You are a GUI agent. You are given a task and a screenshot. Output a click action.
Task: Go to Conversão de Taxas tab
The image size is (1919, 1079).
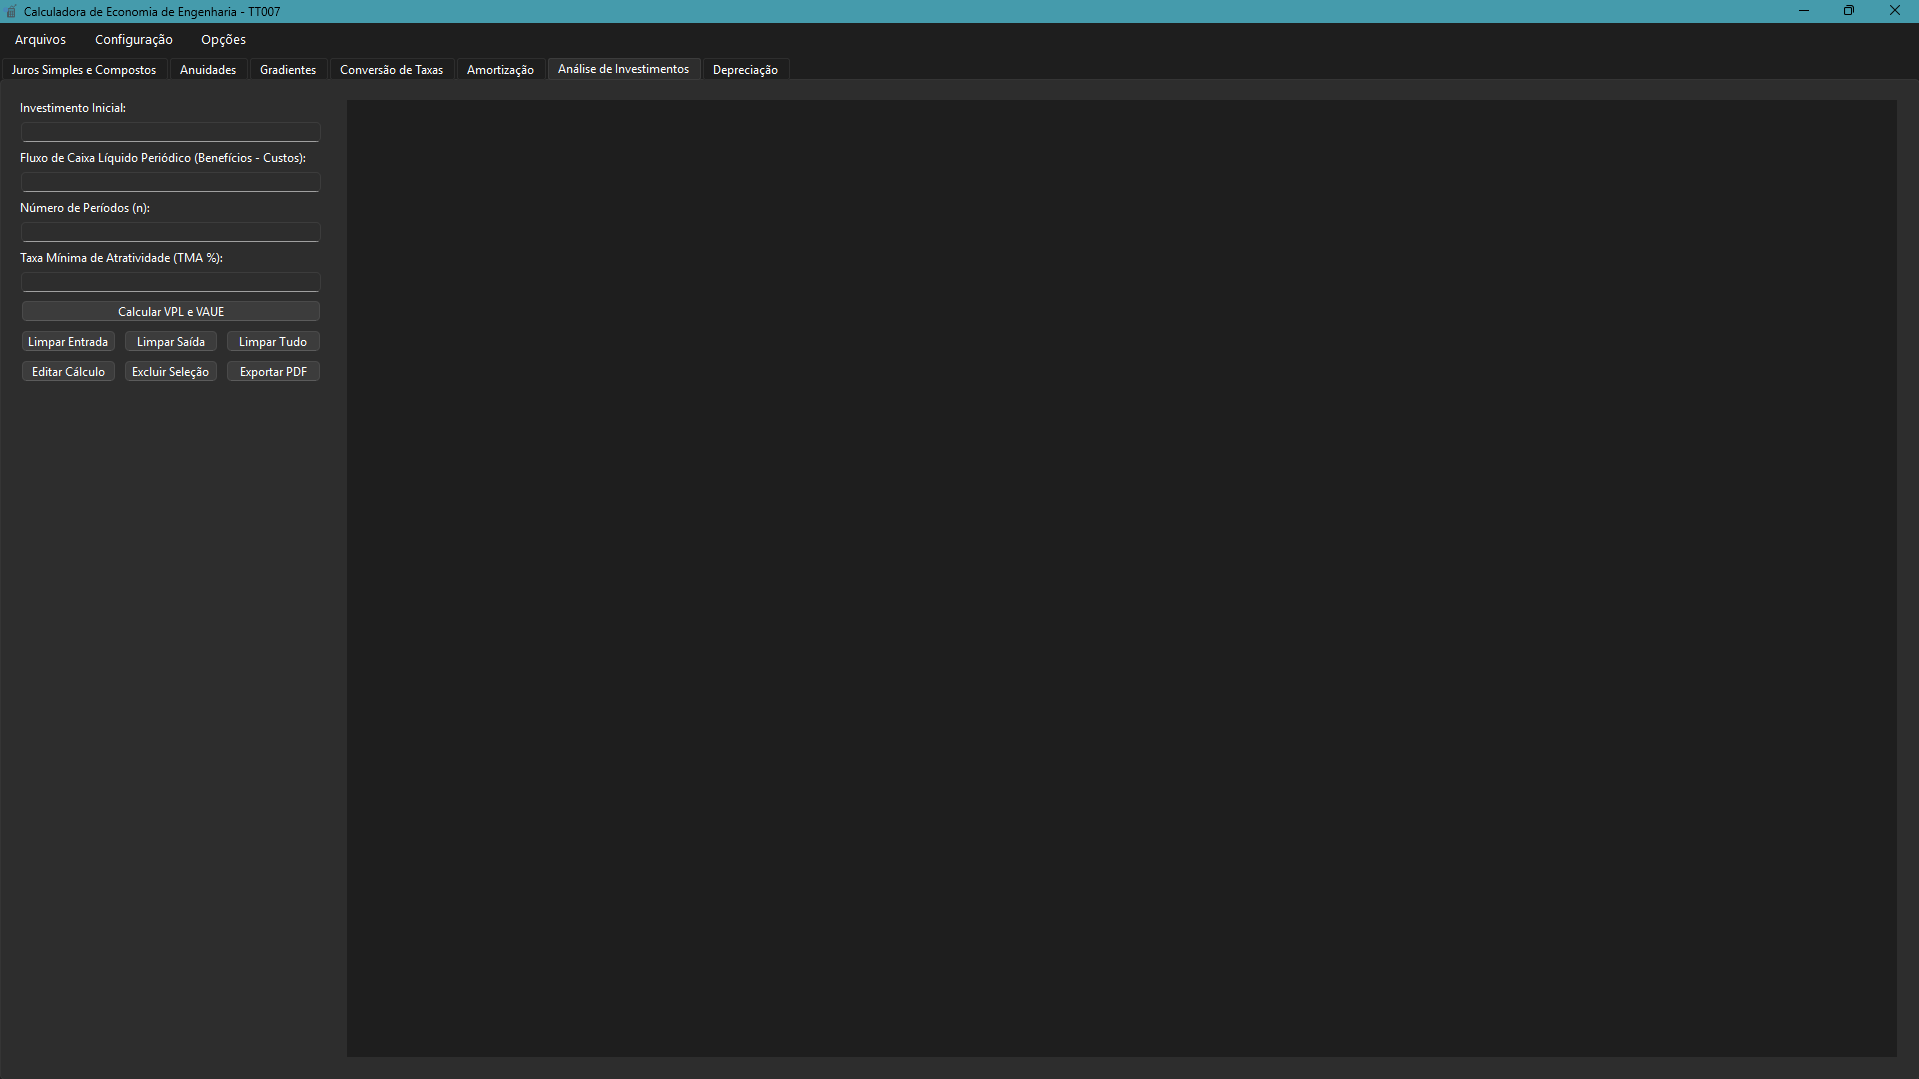click(391, 70)
